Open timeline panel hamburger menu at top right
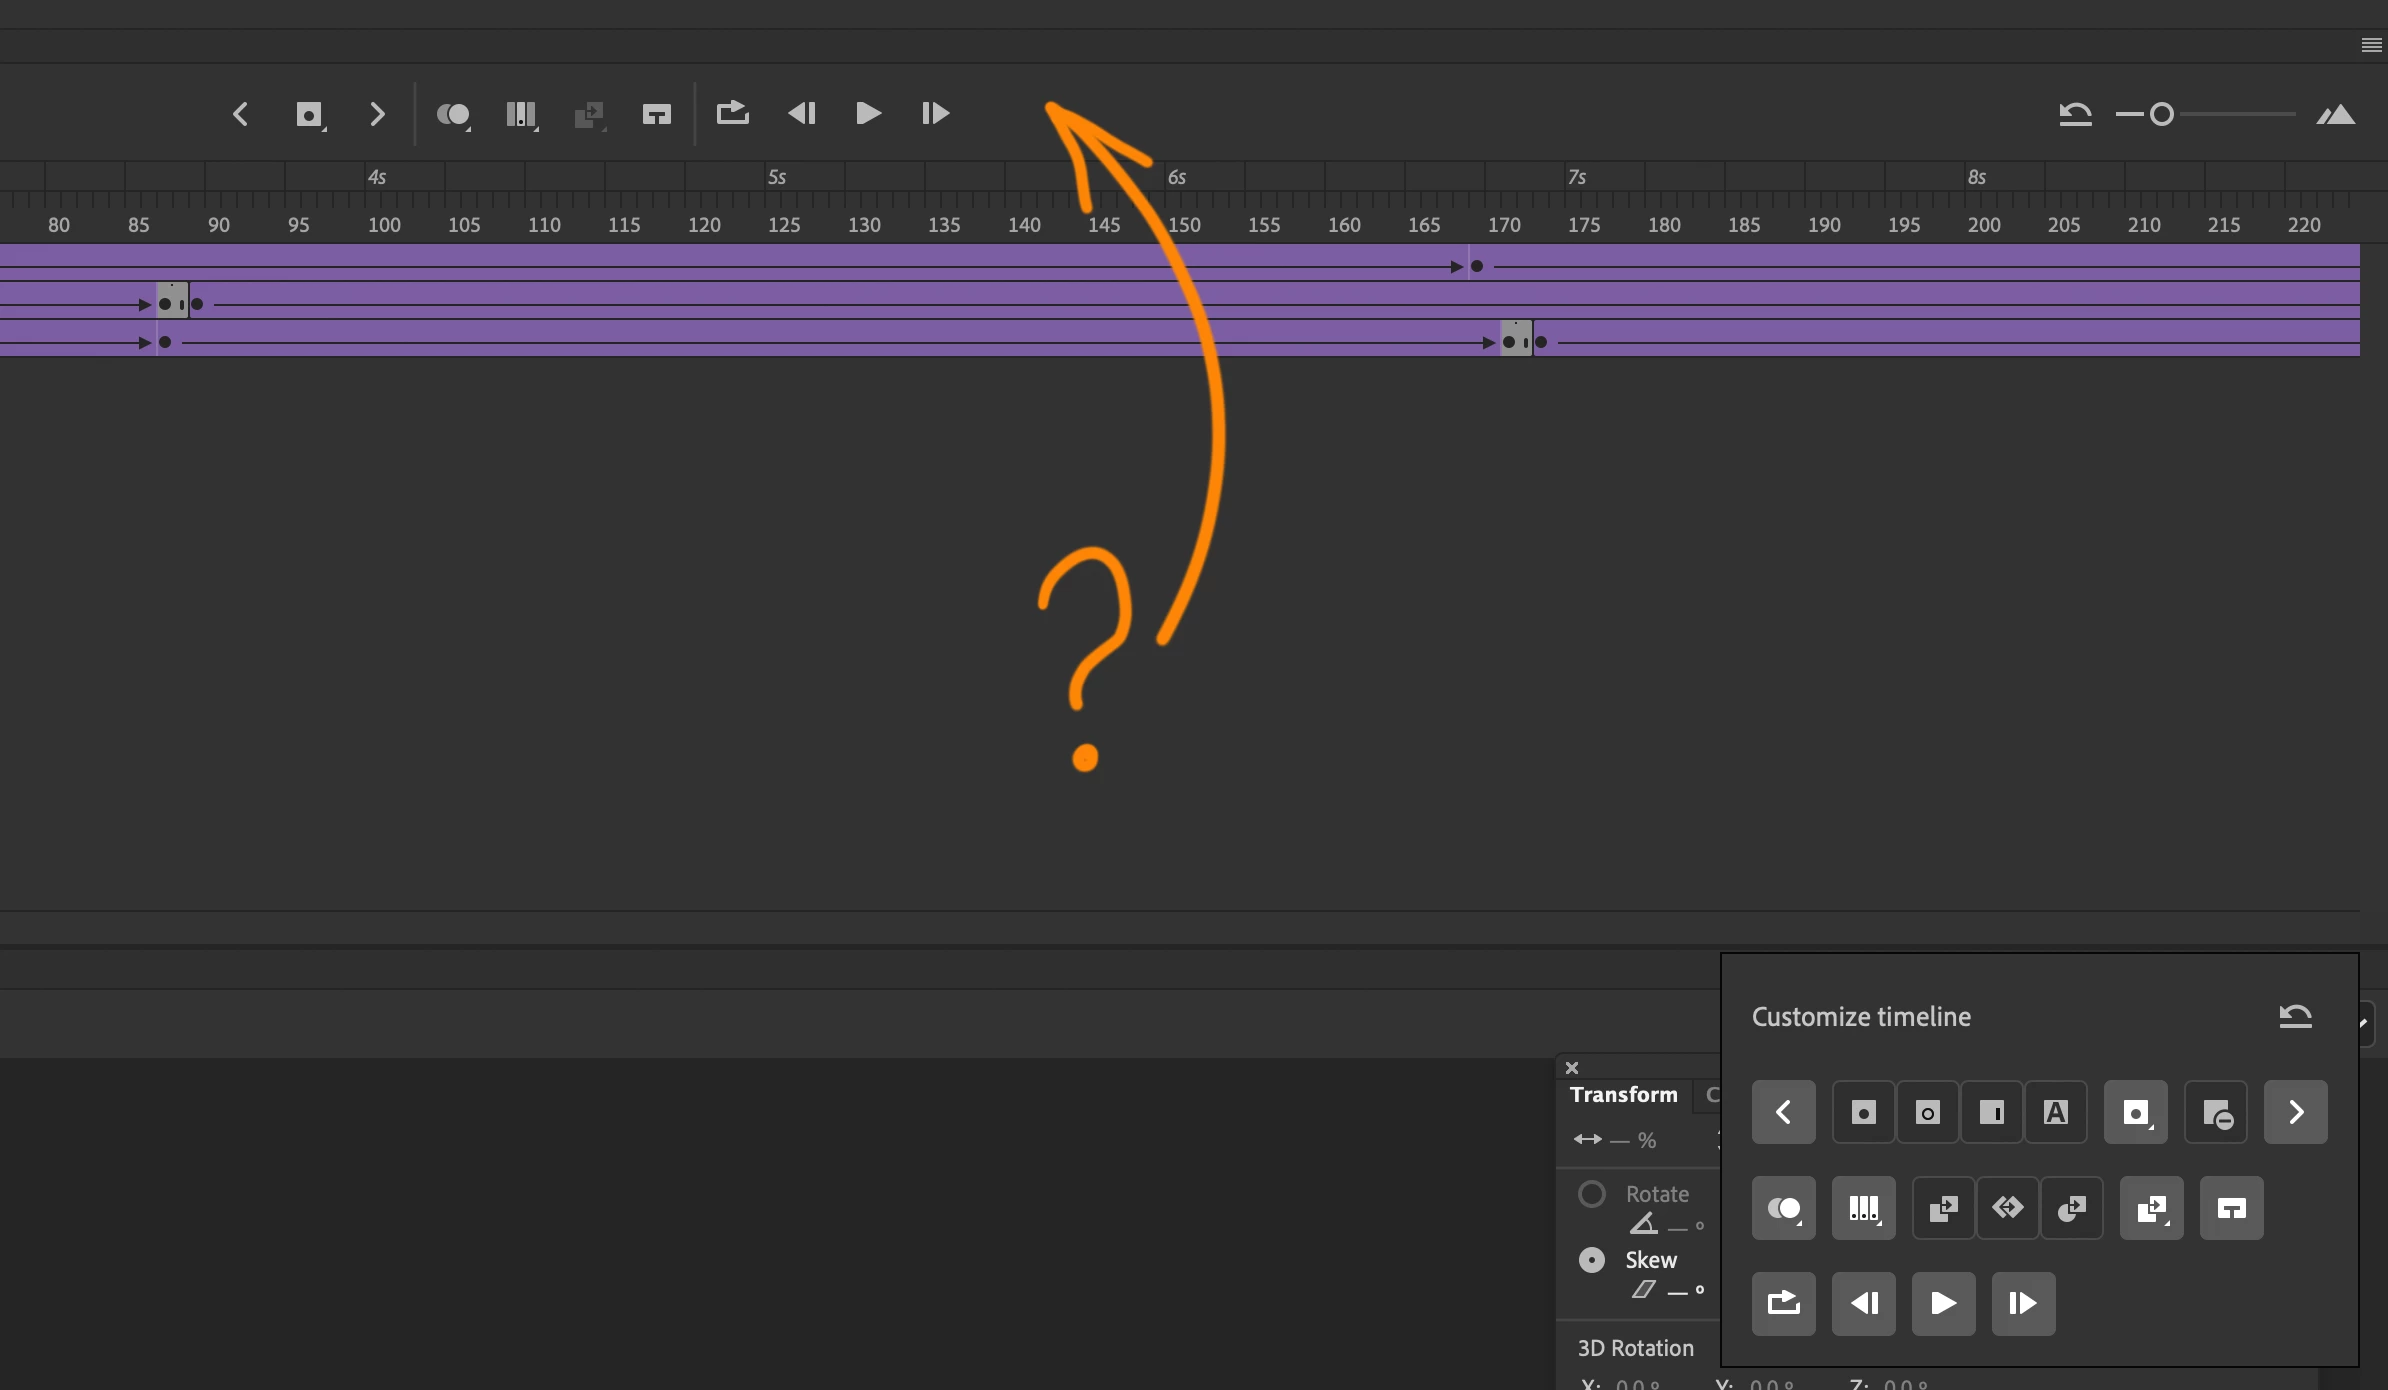The width and height of the screenshot is (2388, 1390). click(x=2371, y=45)
